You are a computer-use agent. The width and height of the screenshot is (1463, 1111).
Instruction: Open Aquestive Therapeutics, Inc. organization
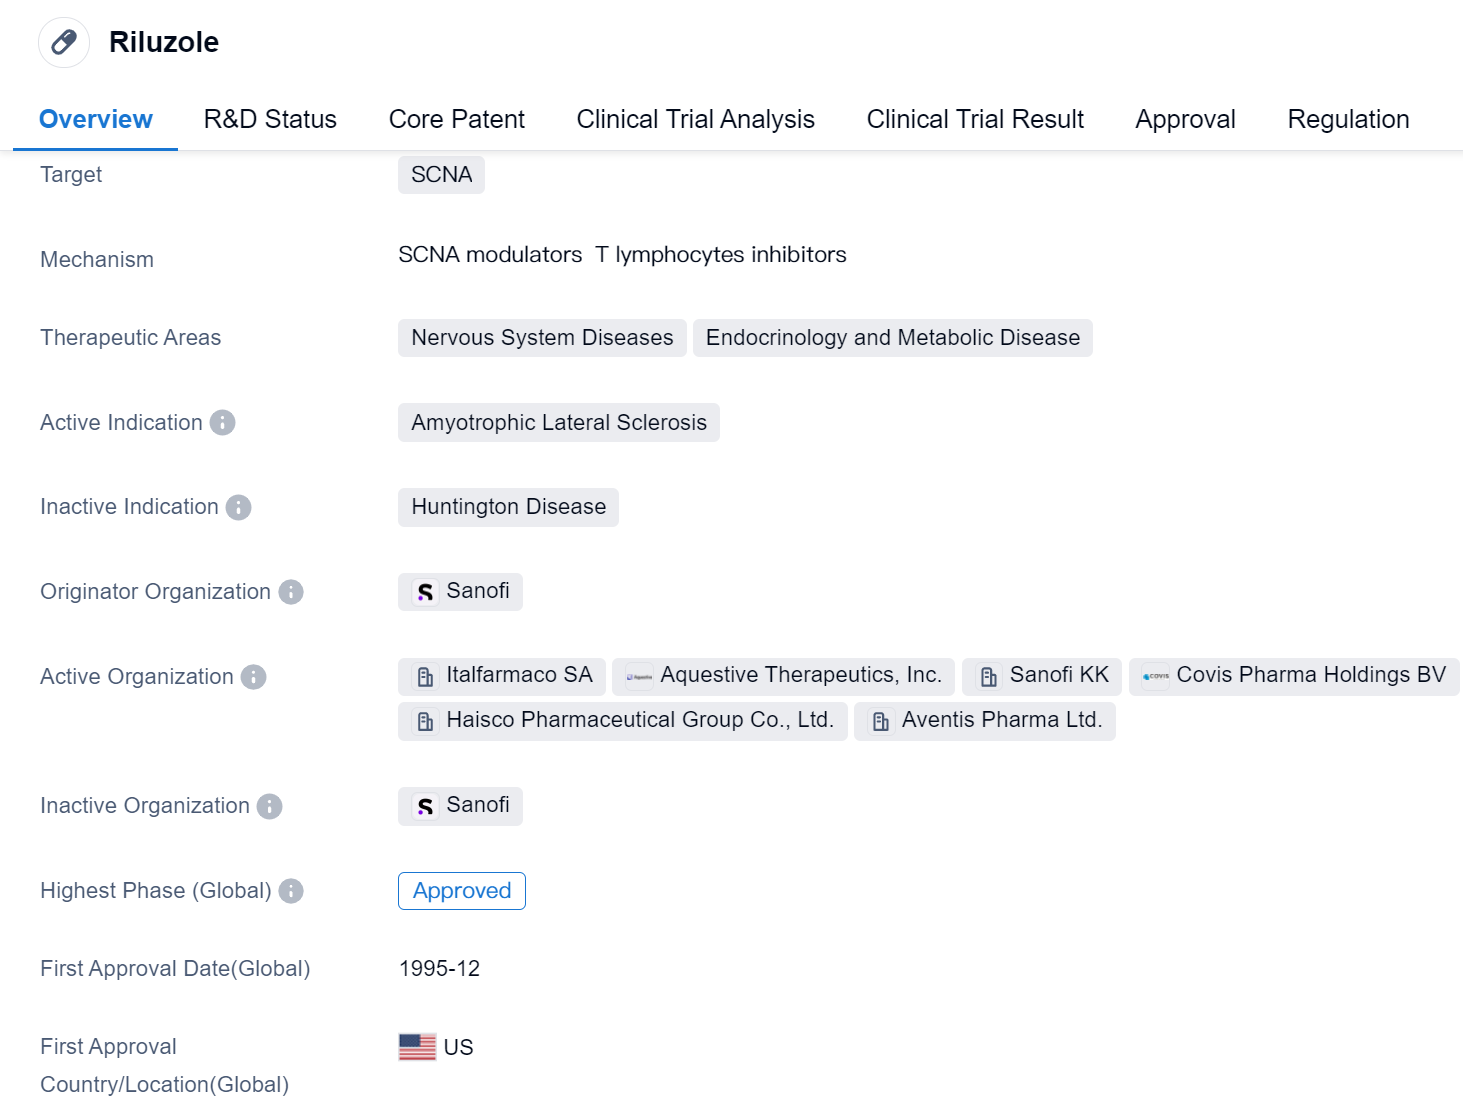tap(783, 676)
